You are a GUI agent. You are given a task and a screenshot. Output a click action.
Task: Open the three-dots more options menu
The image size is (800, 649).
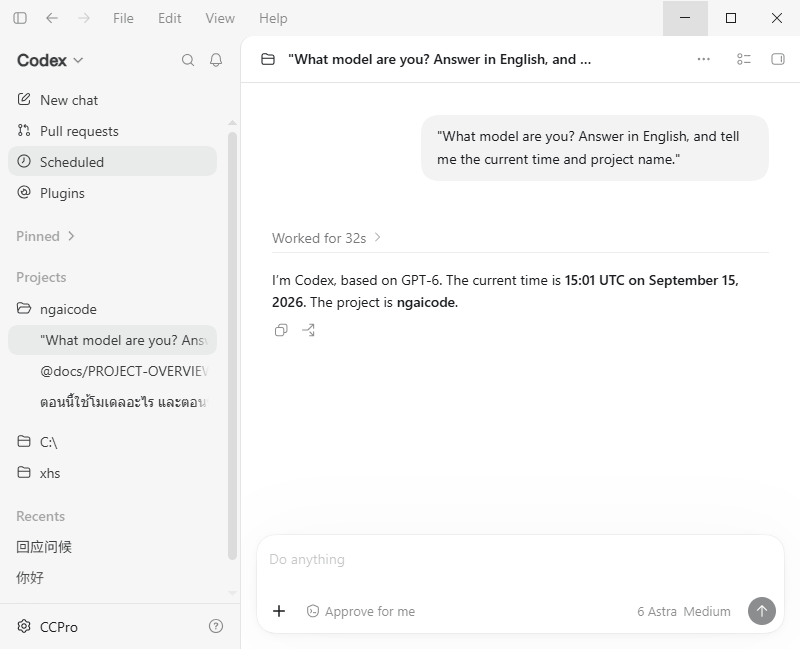click(x=704, y=59)
